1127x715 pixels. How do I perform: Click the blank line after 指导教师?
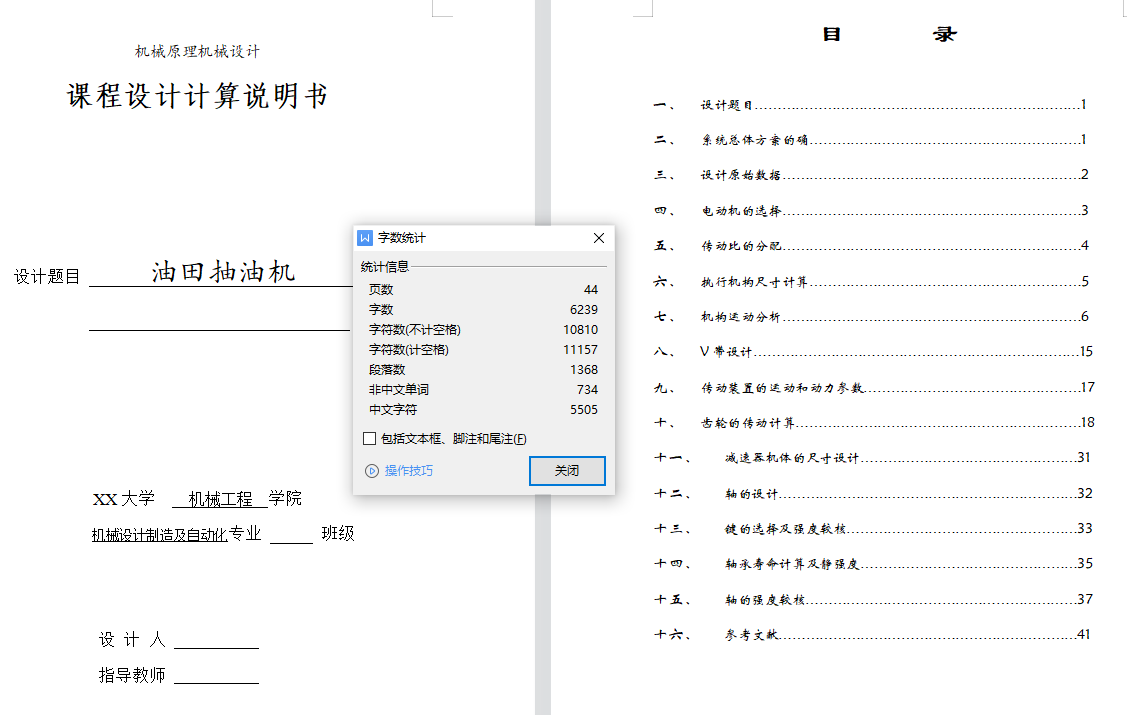216,676
